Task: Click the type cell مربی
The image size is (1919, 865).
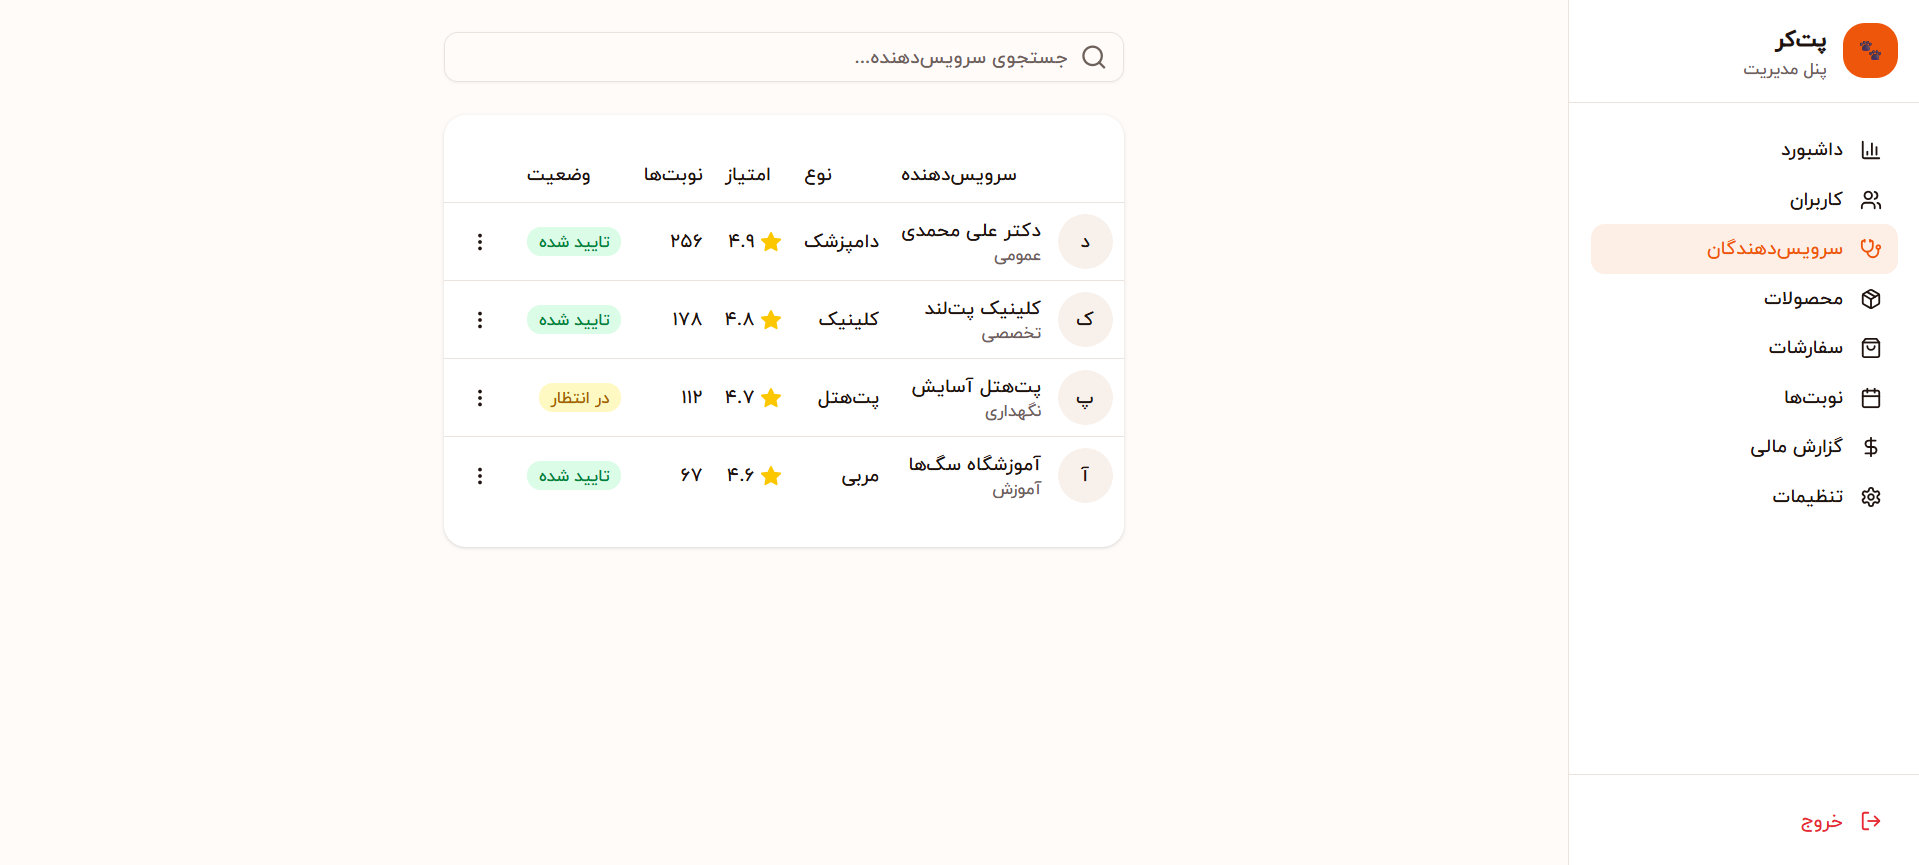Action: (x=860, y=476)
